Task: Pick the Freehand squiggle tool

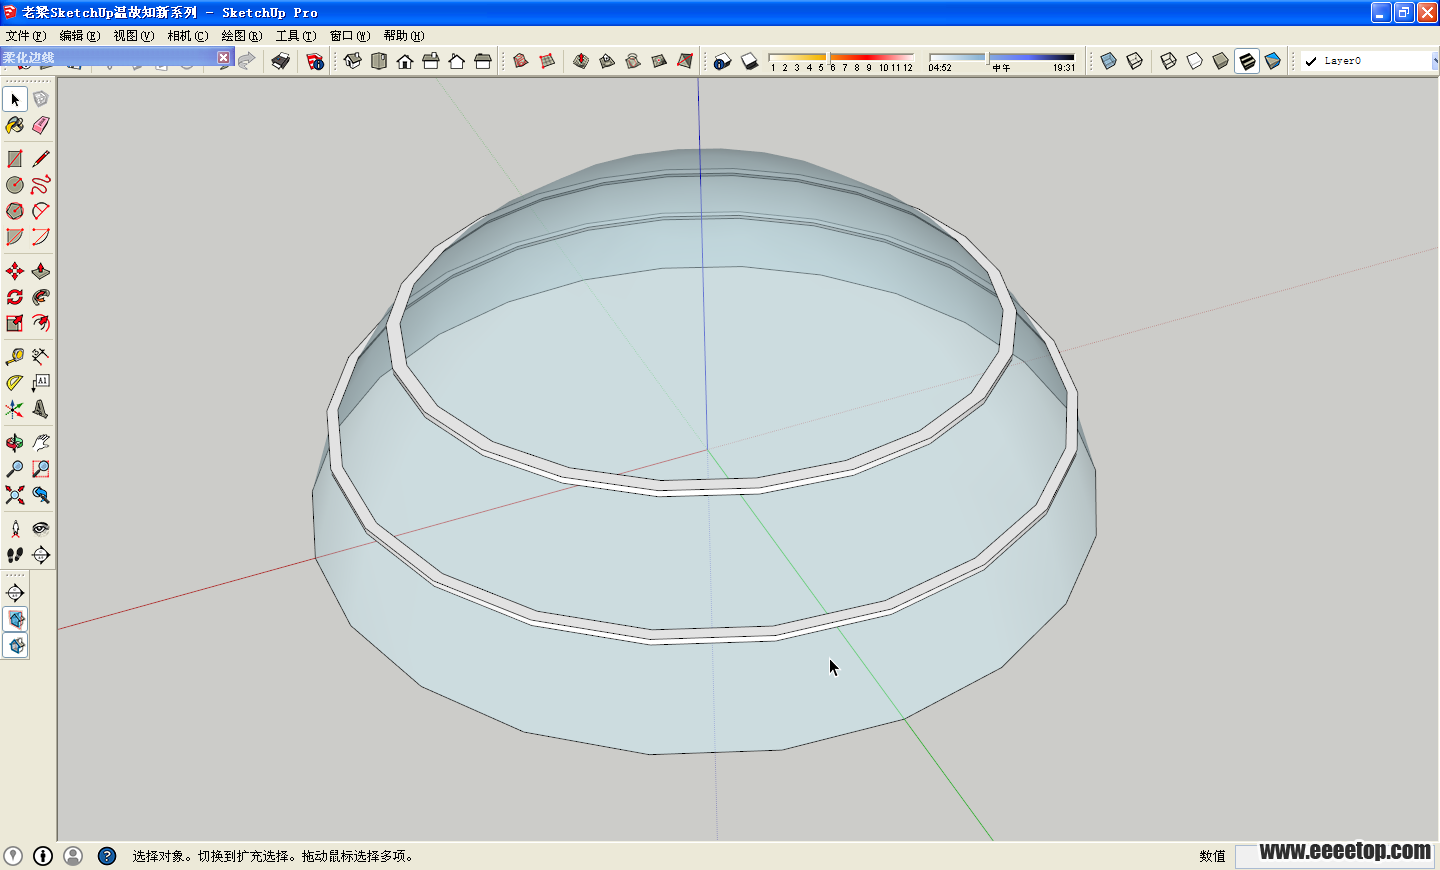Action: pos(41,185)
